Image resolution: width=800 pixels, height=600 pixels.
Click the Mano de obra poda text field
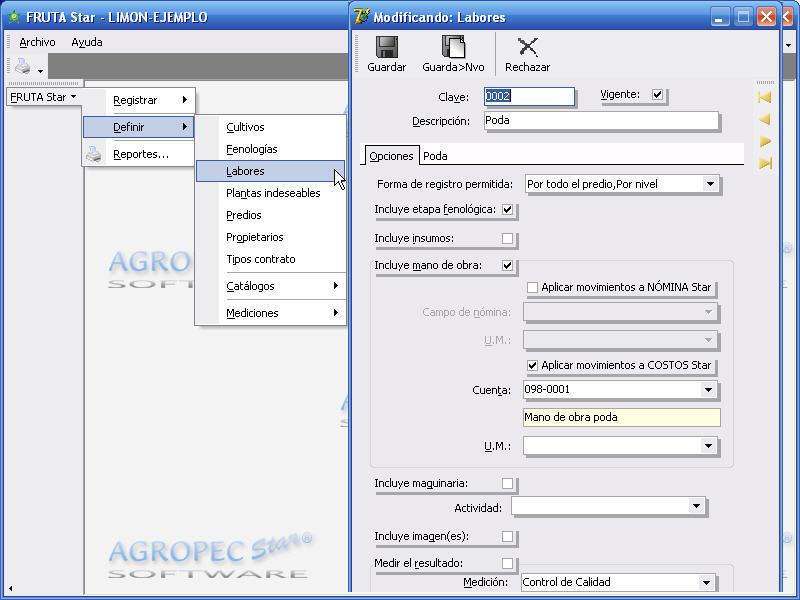621,417
